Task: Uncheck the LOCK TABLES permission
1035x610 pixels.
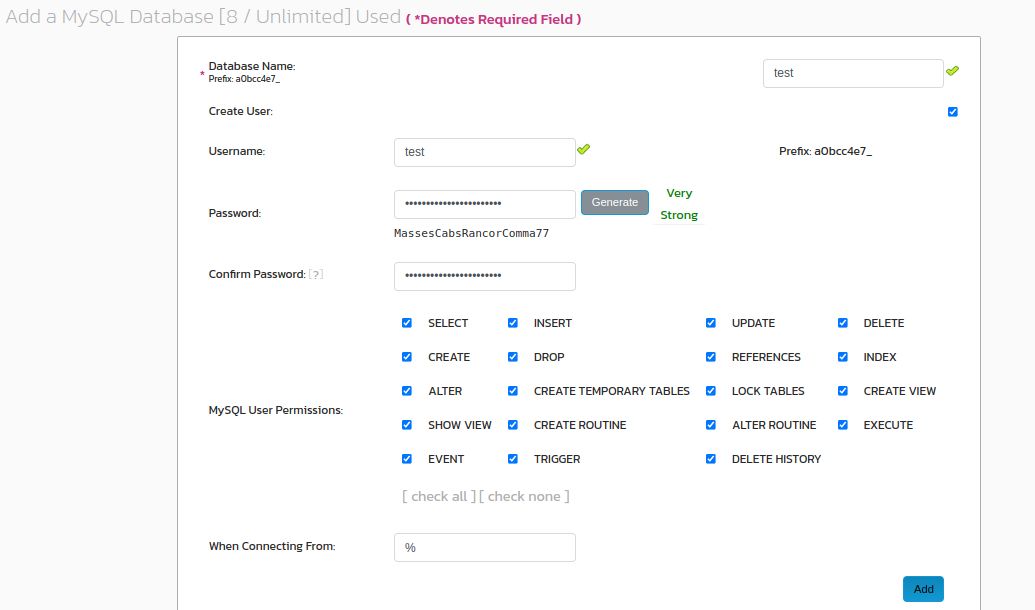Action: click(x=711, y=390)
